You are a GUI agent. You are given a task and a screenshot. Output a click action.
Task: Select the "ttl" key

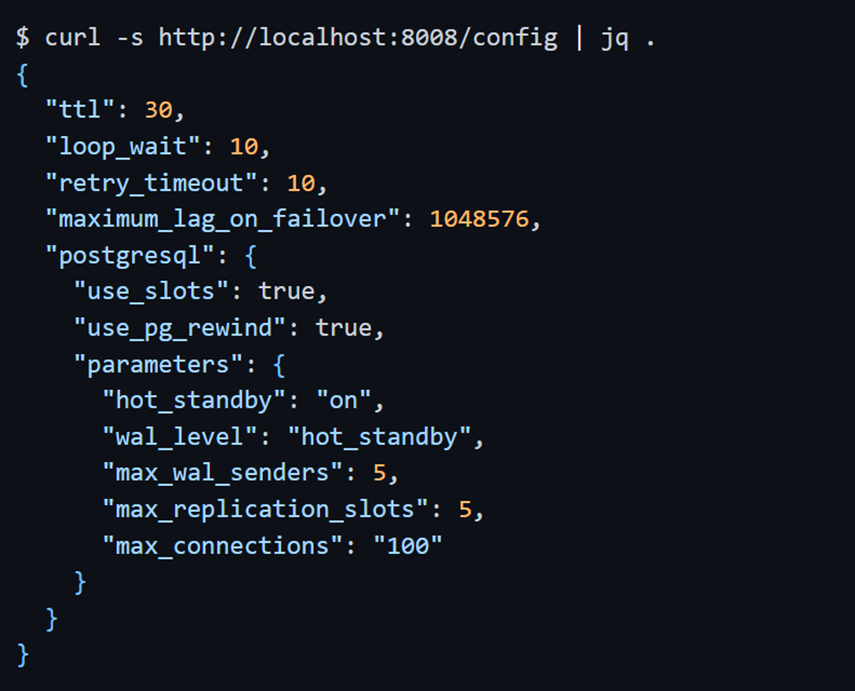tap(80, 109)
